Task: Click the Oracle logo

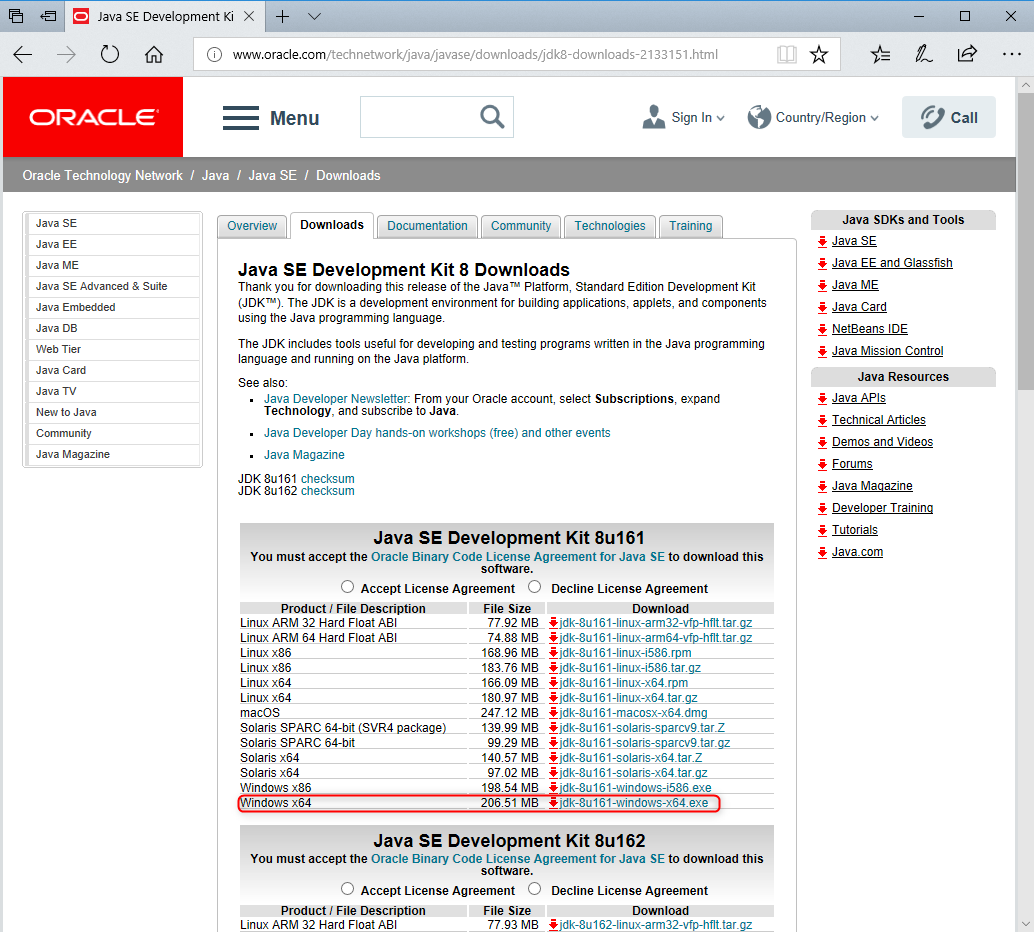Action: point(93,117)
